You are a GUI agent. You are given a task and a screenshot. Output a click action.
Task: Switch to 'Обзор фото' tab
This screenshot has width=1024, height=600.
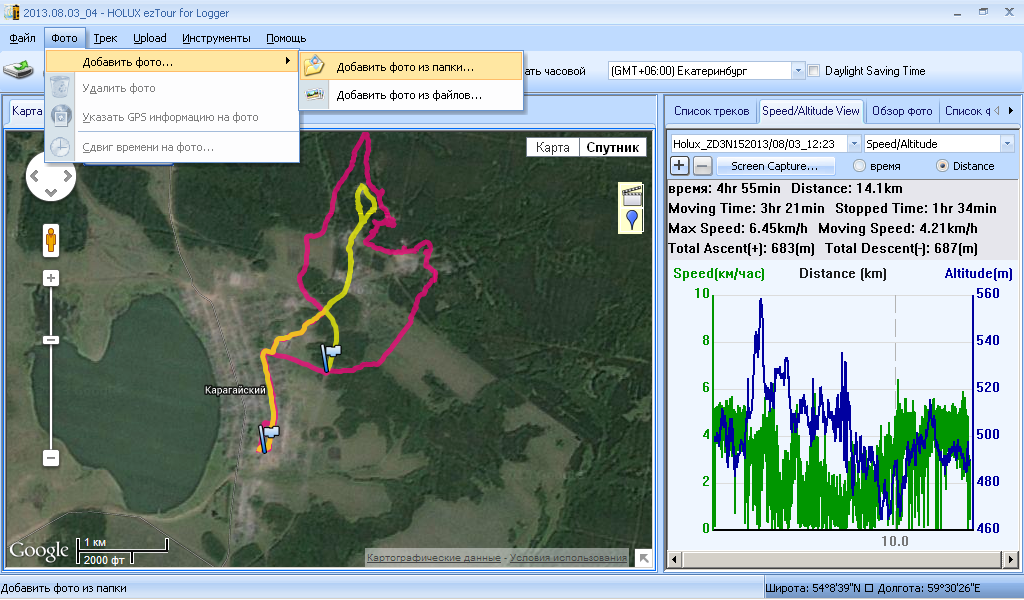[x=902, y=111]
